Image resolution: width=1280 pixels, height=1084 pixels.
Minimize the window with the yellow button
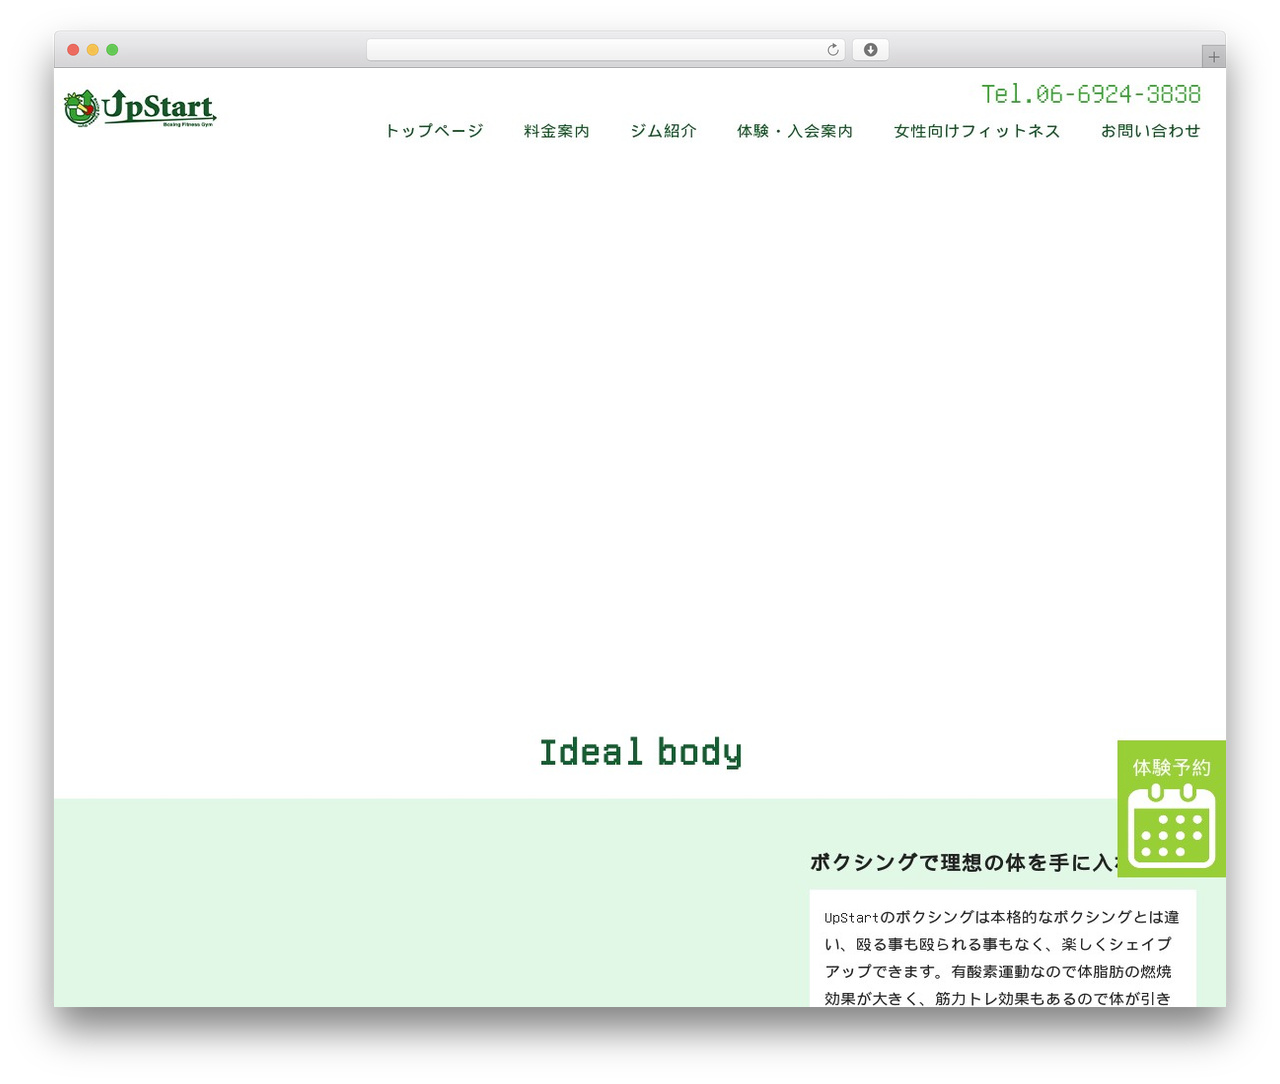tap(93, 50)
